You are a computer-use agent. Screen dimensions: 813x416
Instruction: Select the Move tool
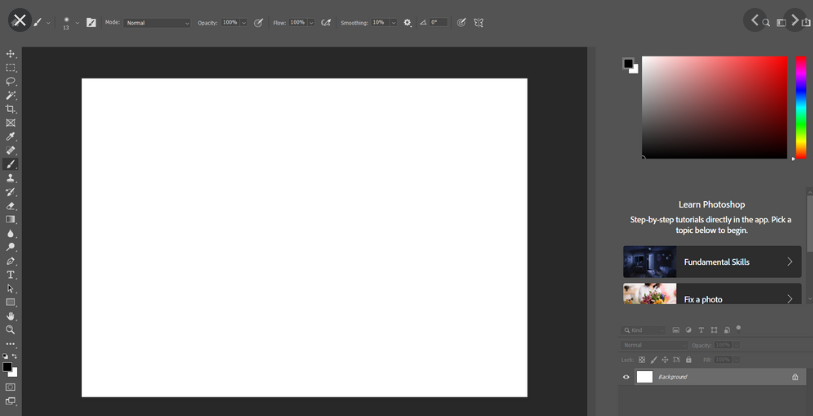coord(11,54)
